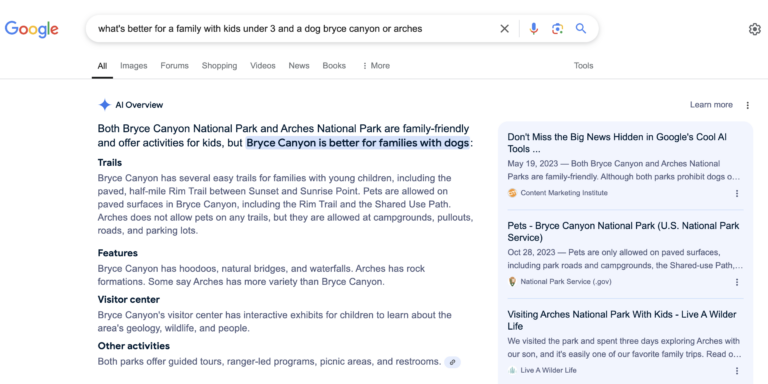Select the All results tab
768x384 pixels.
pos(102,66)
